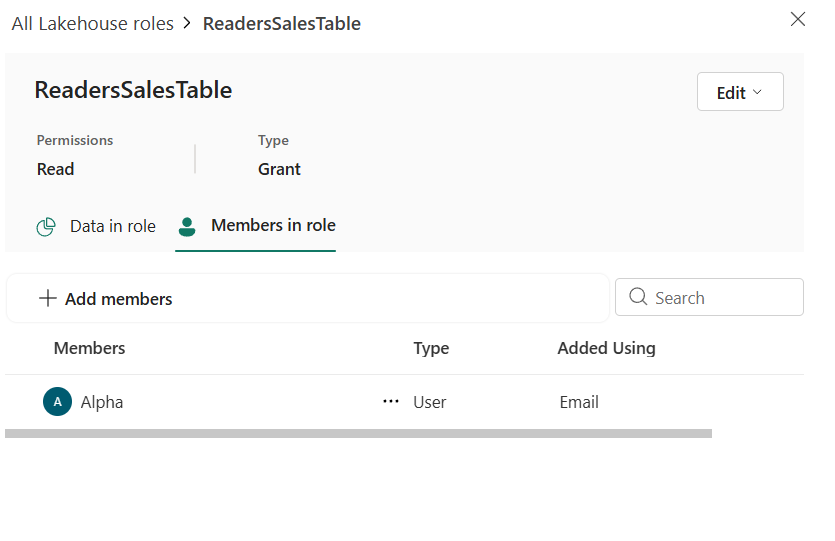Click the Added Using column header

(x=607, y=348)
